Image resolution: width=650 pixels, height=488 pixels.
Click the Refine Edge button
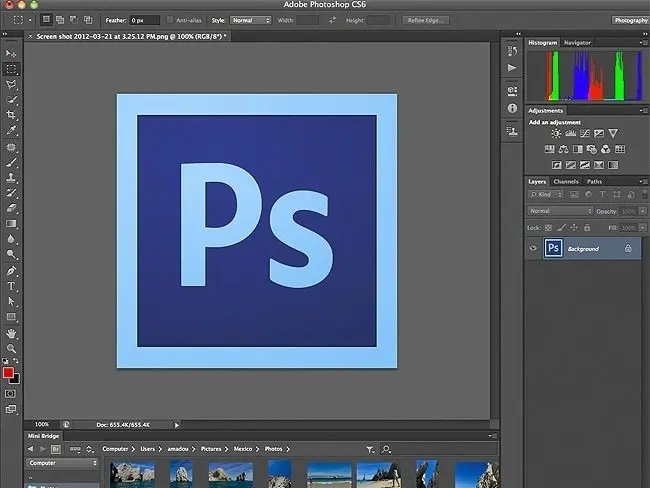coord(426,20)
